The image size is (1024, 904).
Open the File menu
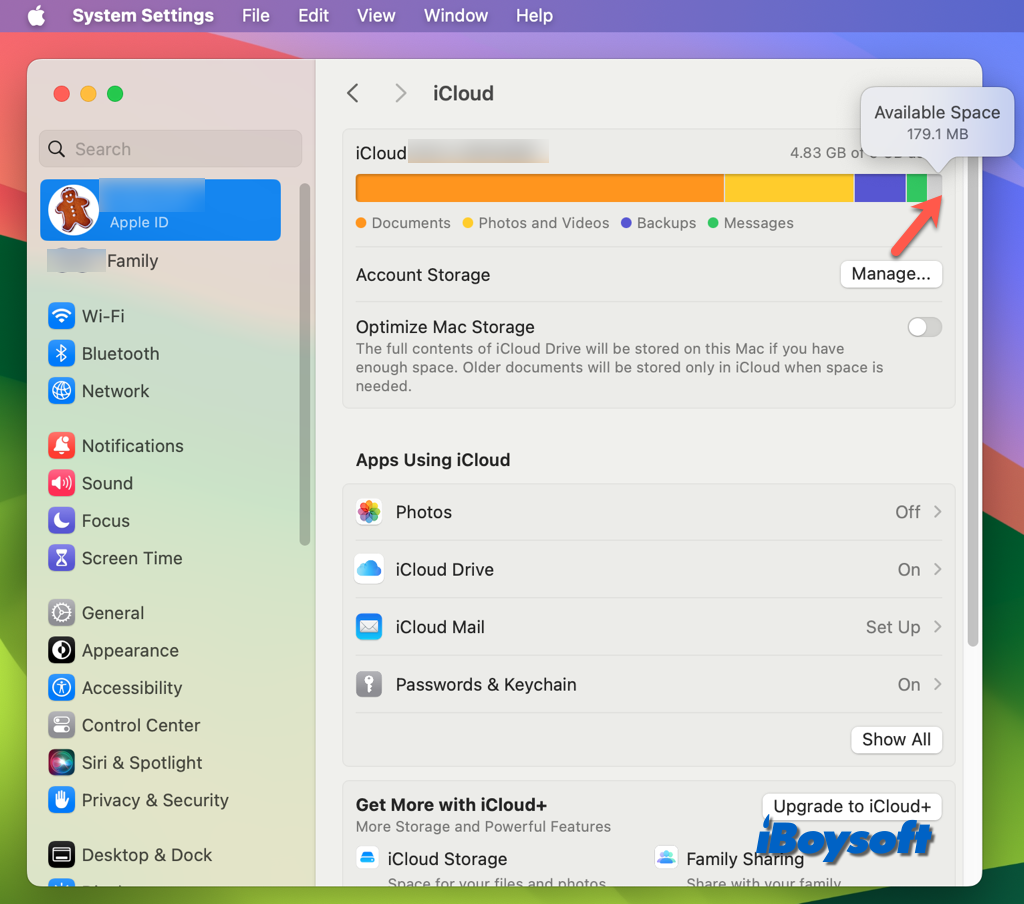point(255,15)
